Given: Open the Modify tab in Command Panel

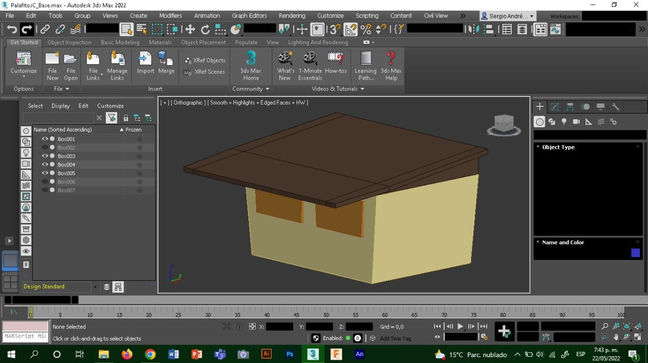Looking at the screenshot, I should (555, 107).
